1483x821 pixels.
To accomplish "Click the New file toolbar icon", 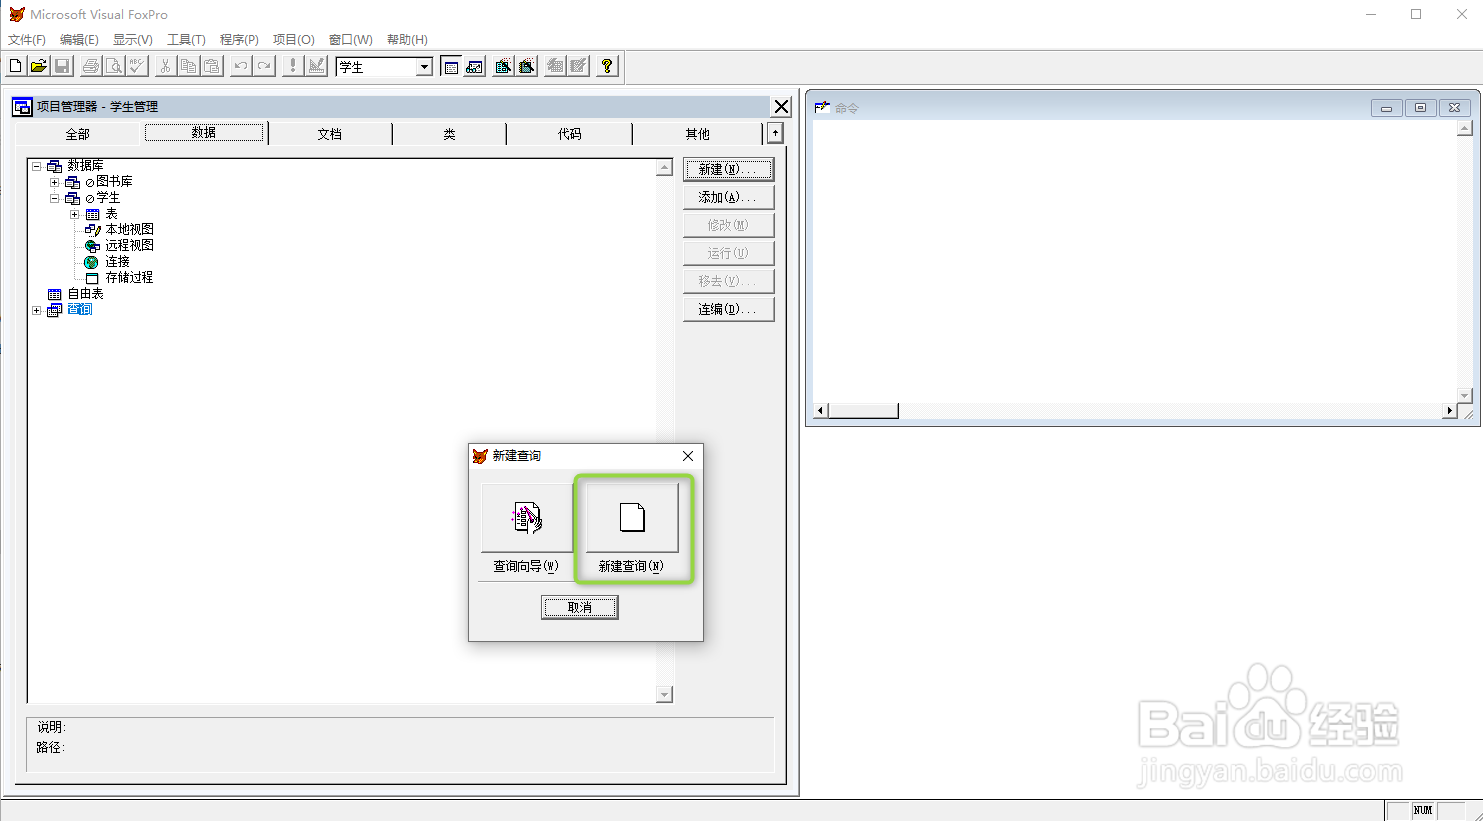I will click(15, 66).
